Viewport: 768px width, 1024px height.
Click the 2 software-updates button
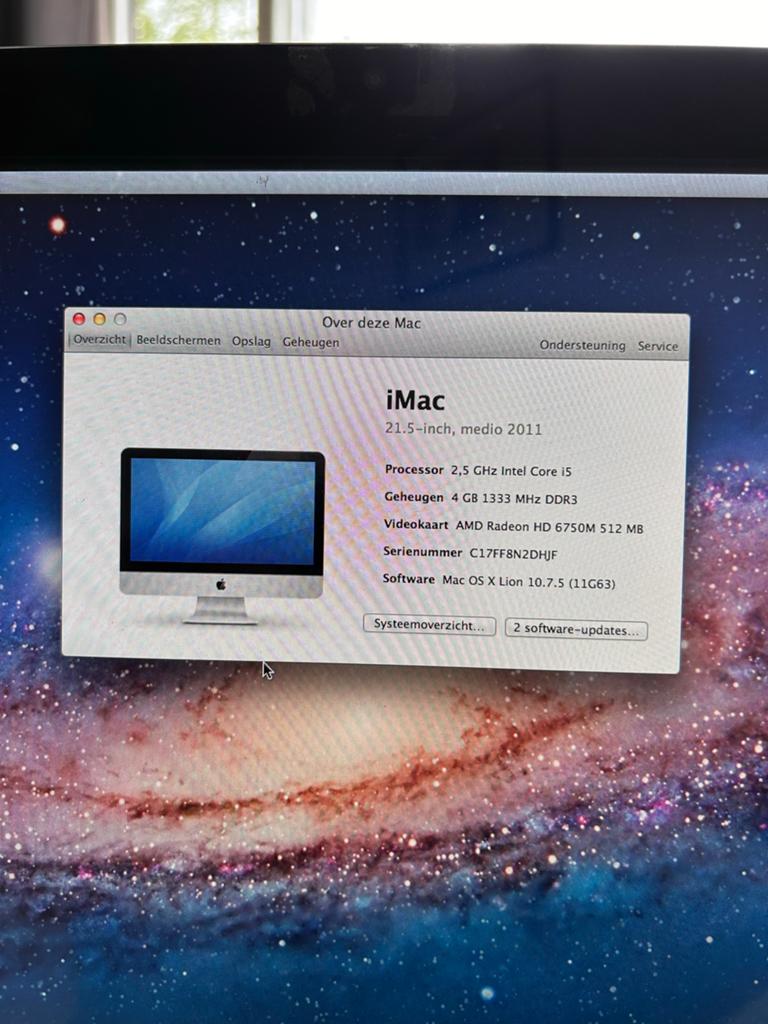[x=576, y=630]
